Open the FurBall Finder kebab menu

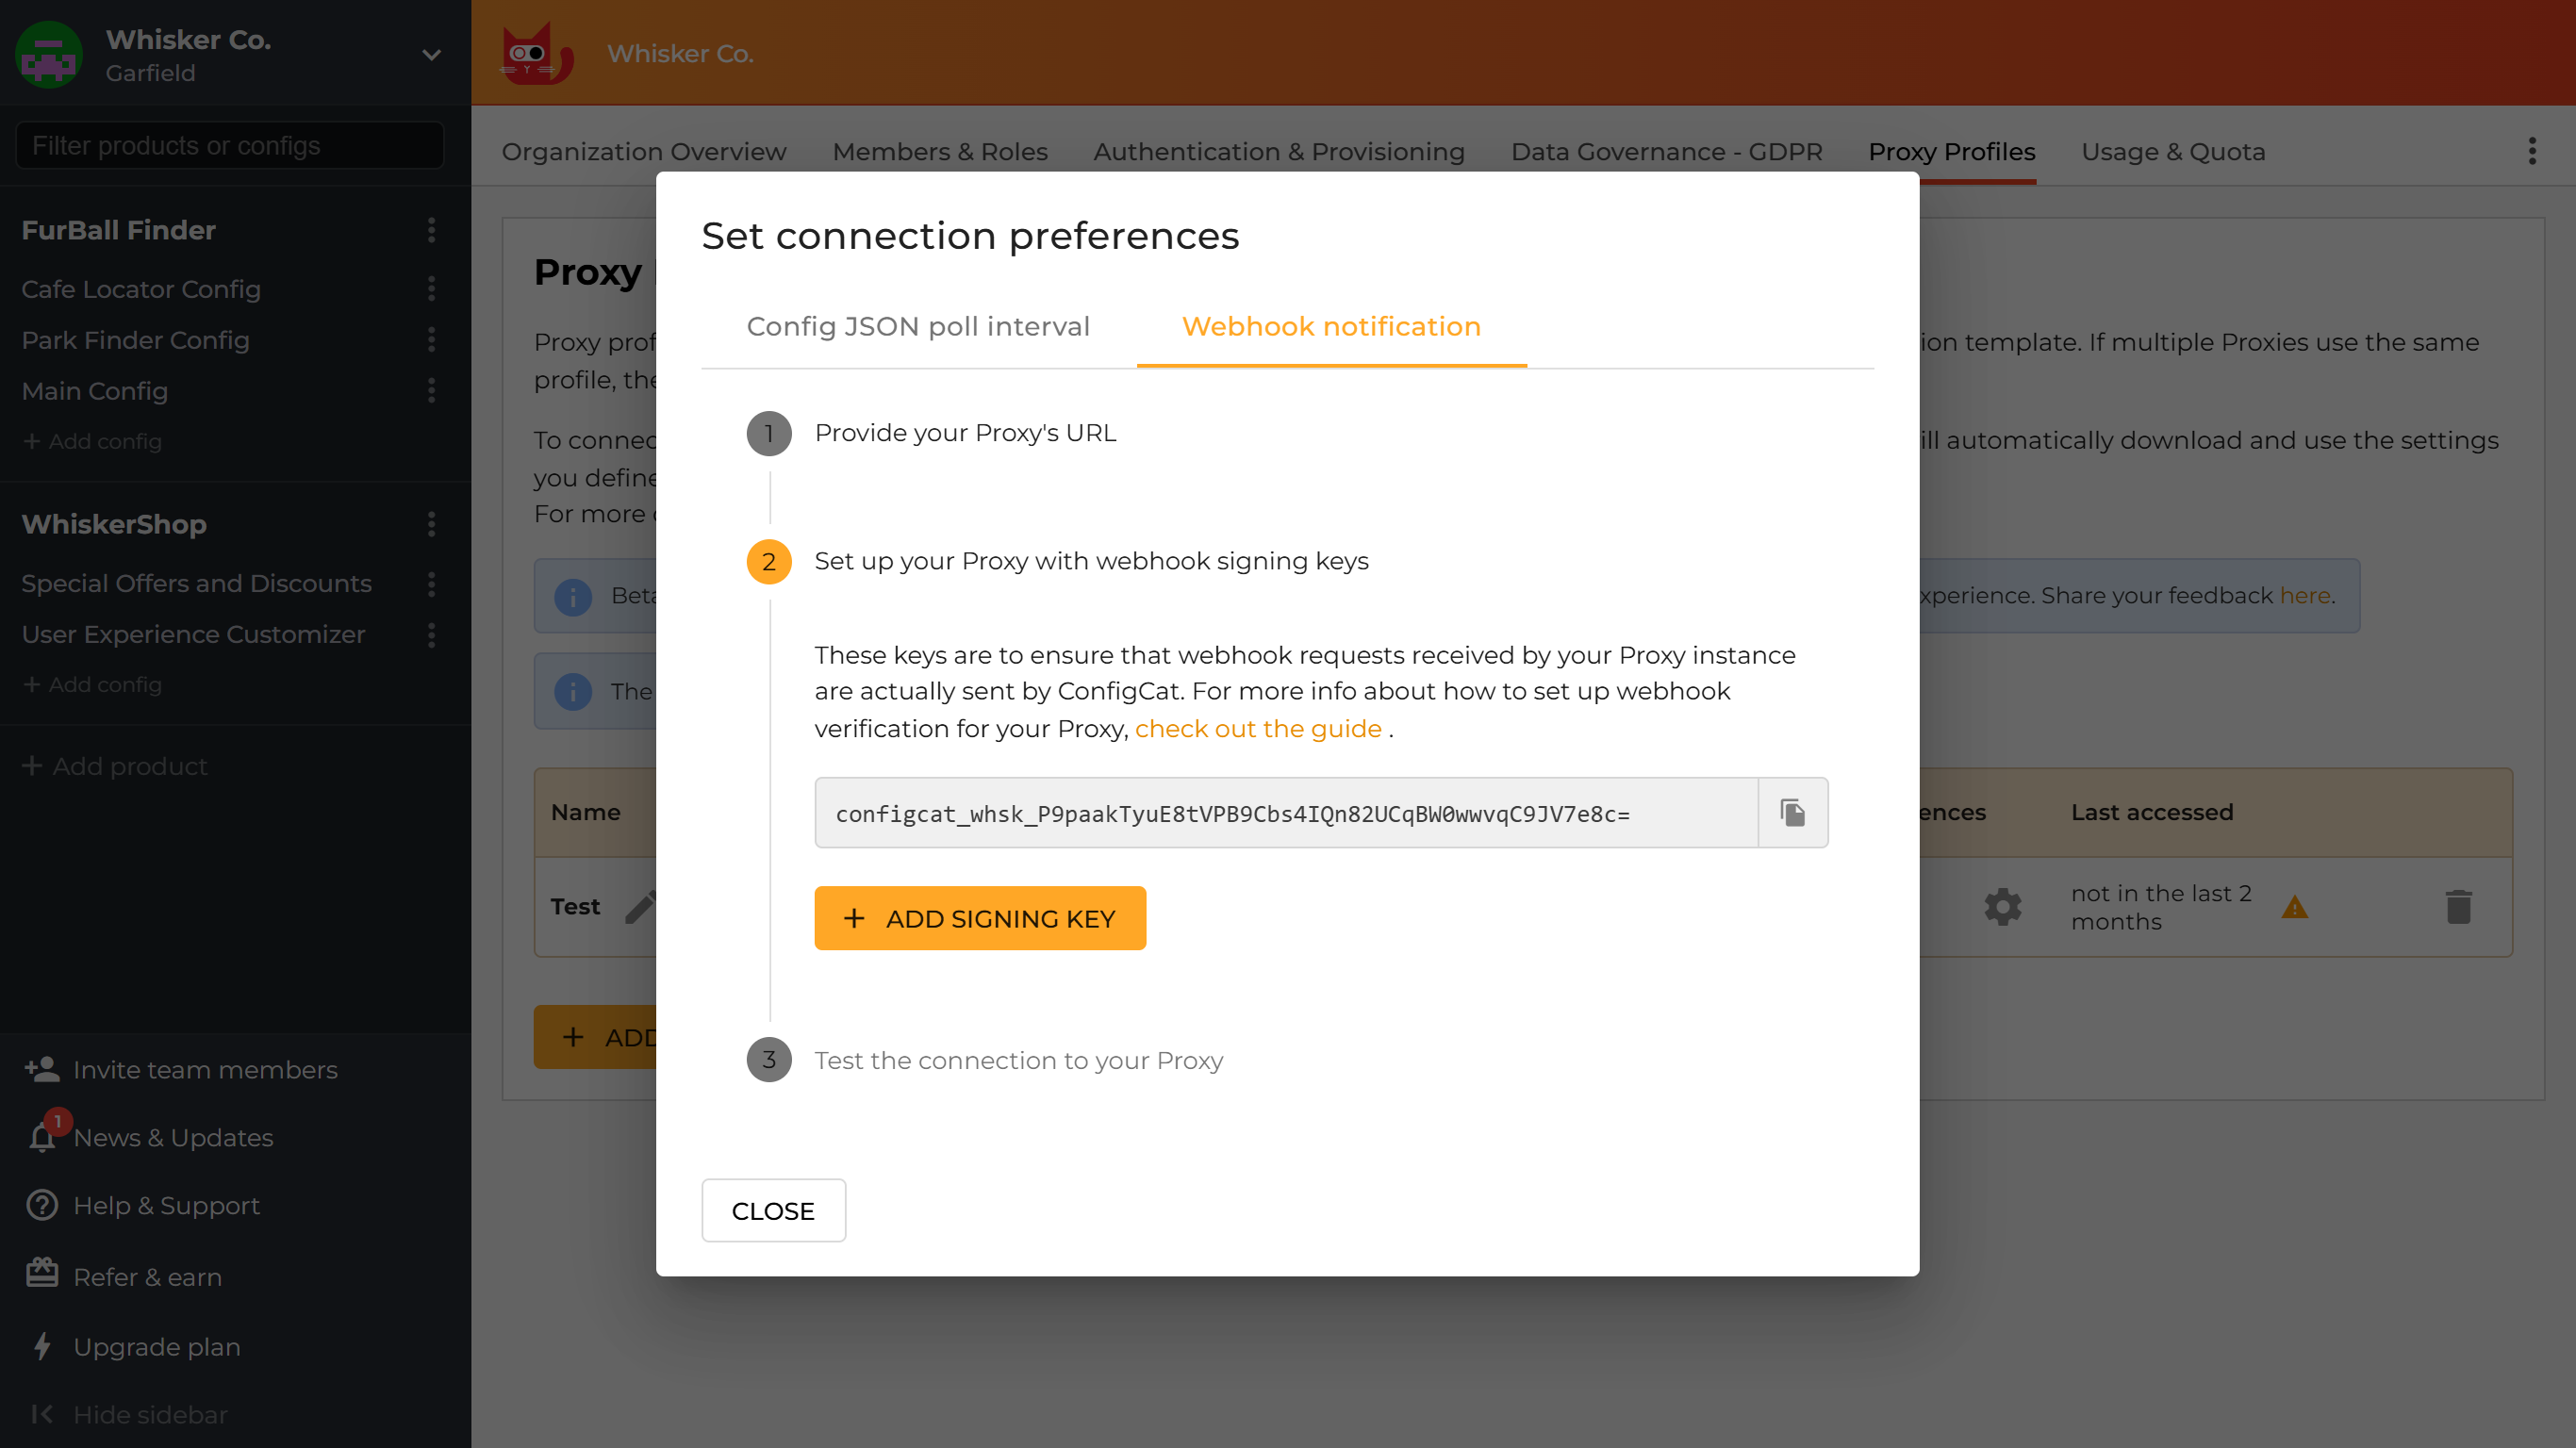(430, 231)
